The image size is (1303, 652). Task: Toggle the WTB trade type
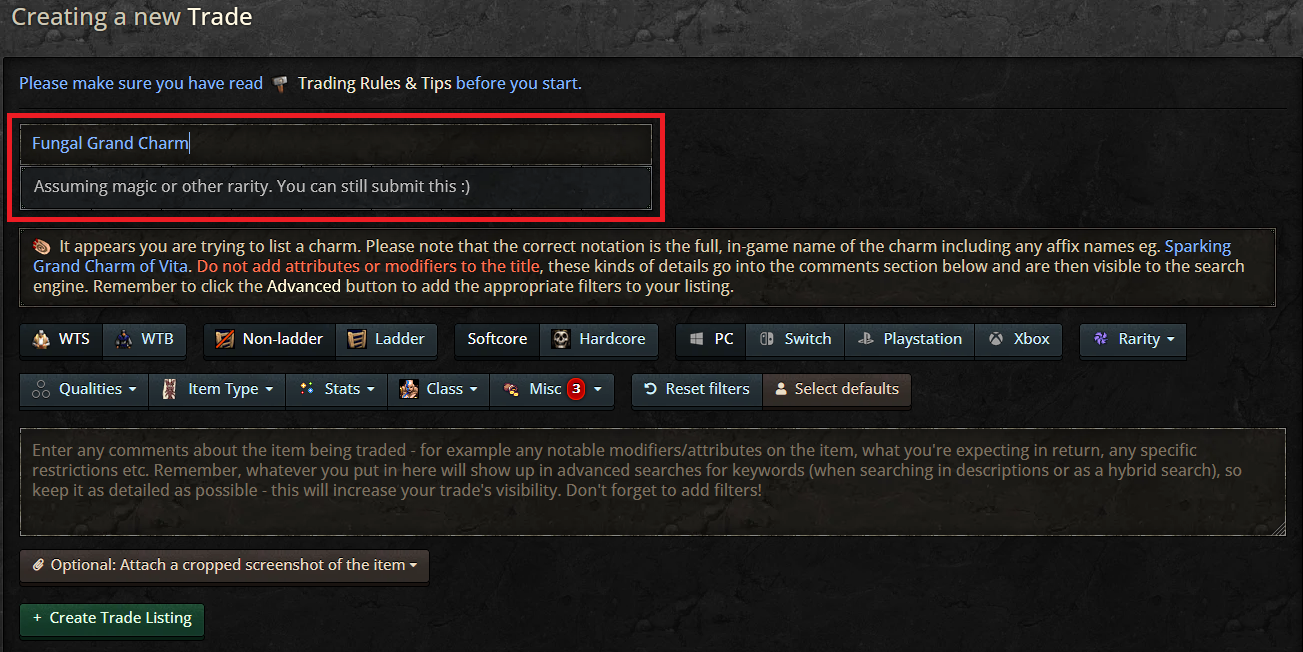click(144, 339)
